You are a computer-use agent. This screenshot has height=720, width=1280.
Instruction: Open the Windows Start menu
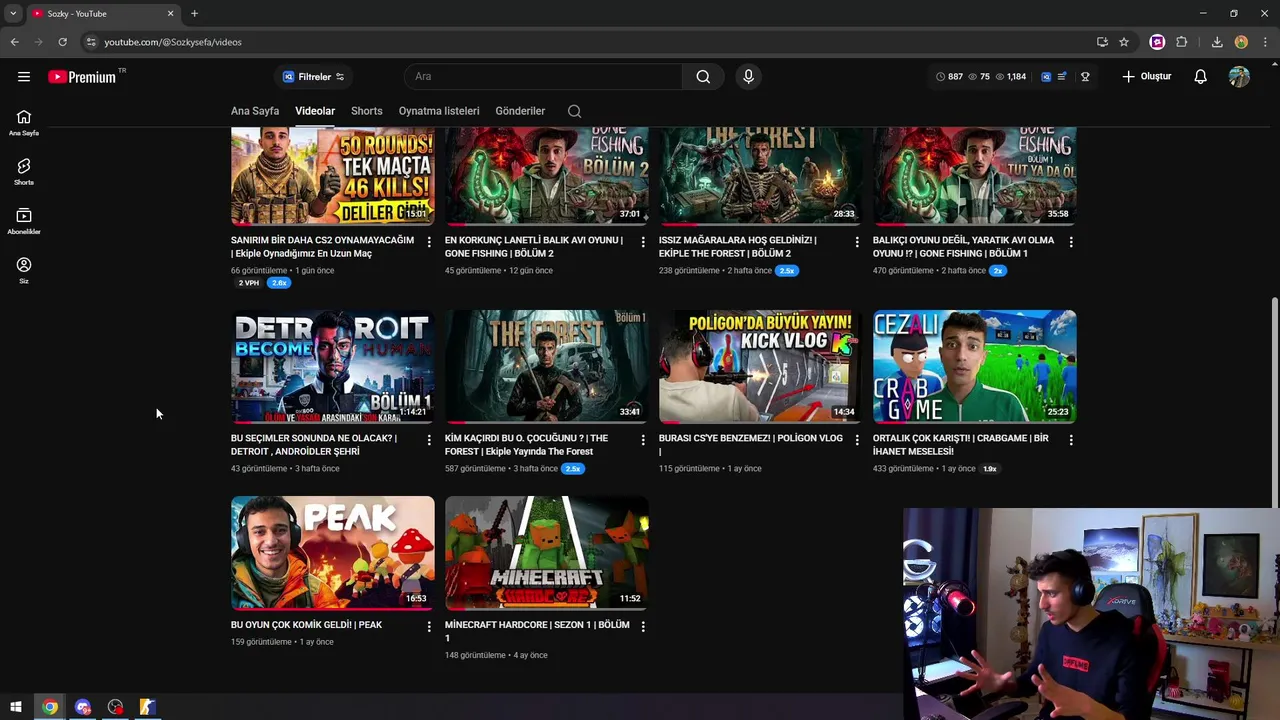pos(16,707)
